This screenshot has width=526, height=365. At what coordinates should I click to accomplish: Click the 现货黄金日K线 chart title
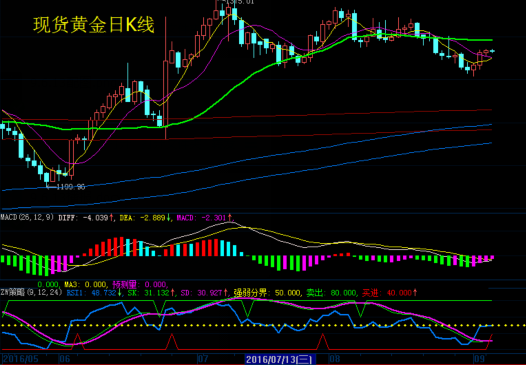pos(94,25)
